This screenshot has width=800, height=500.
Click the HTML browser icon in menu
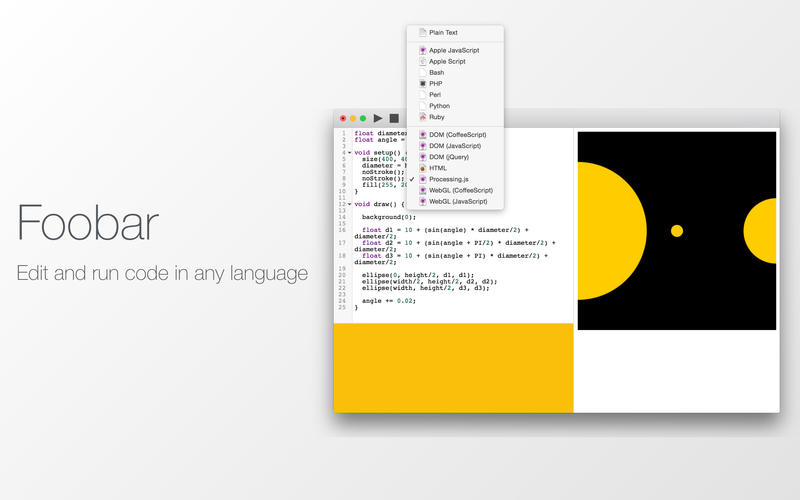click(x=422, y=168)
